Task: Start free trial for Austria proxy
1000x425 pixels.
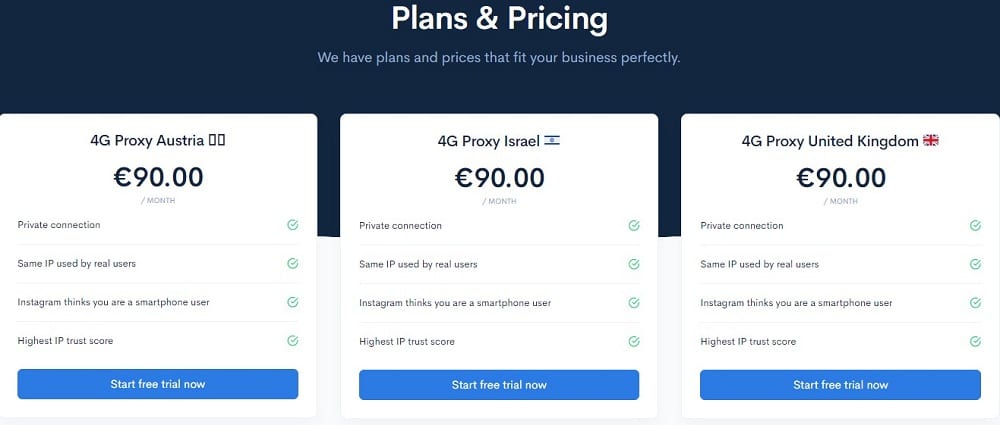Action: [158, 384]
